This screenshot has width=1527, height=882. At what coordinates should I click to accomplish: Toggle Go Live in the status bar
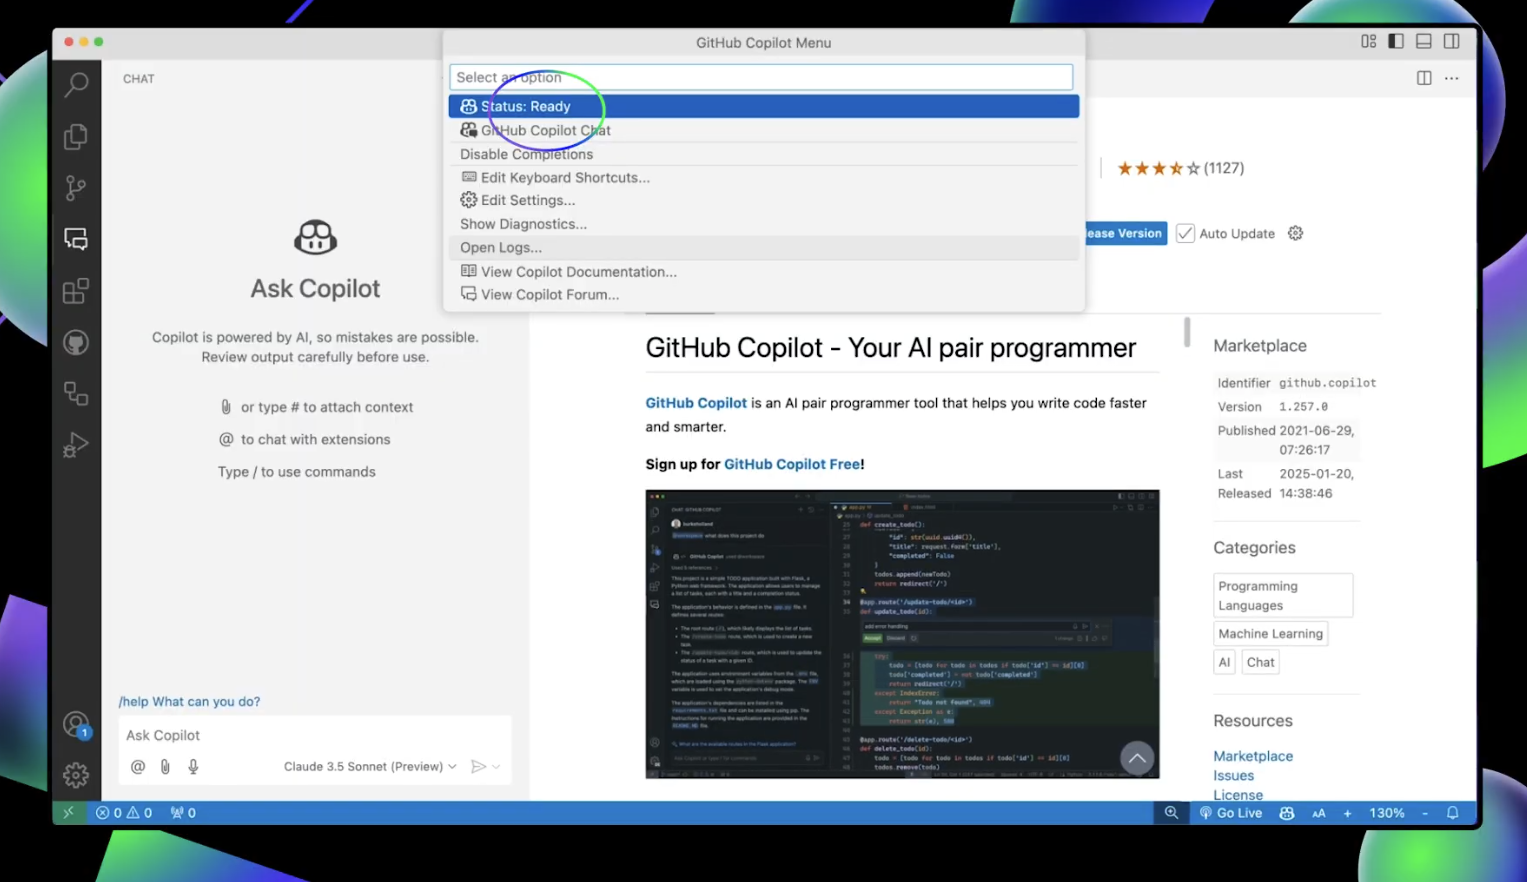(x=1231, y=812)
